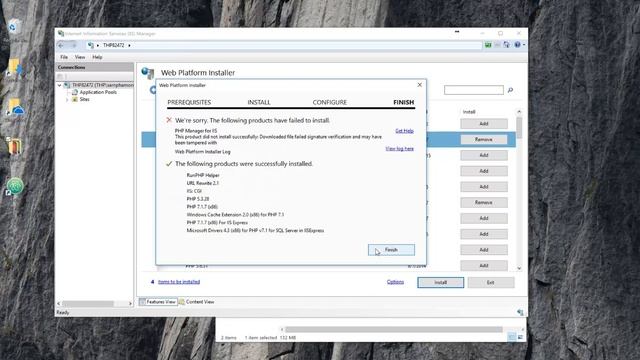Switch to the Features View tab
Image resolution: width=640 pixels, height=360 pixels.
tap(158, 302)
